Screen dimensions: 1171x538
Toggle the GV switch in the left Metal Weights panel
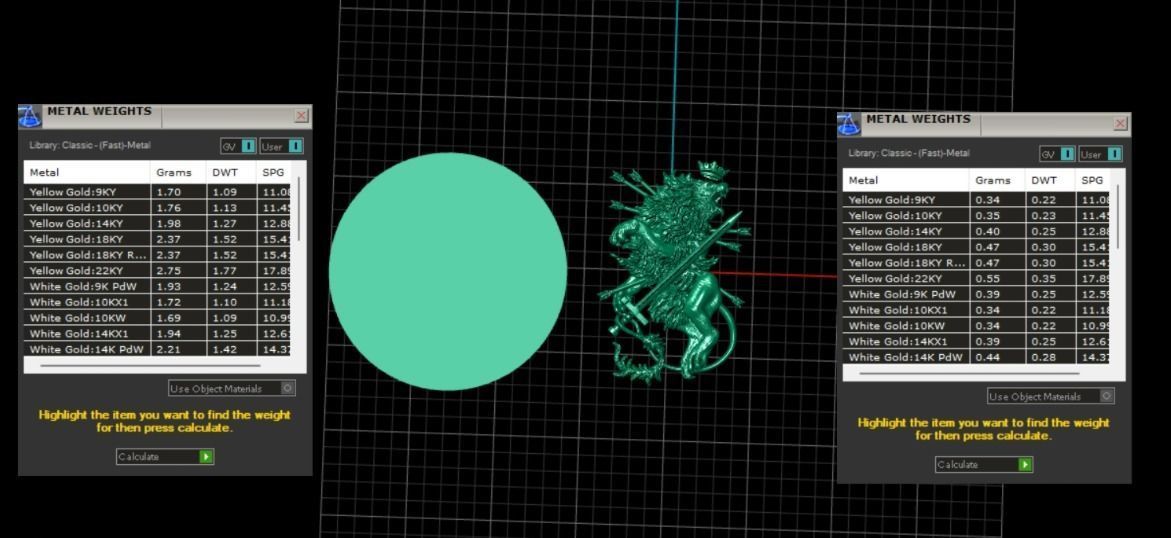(239, 146)
